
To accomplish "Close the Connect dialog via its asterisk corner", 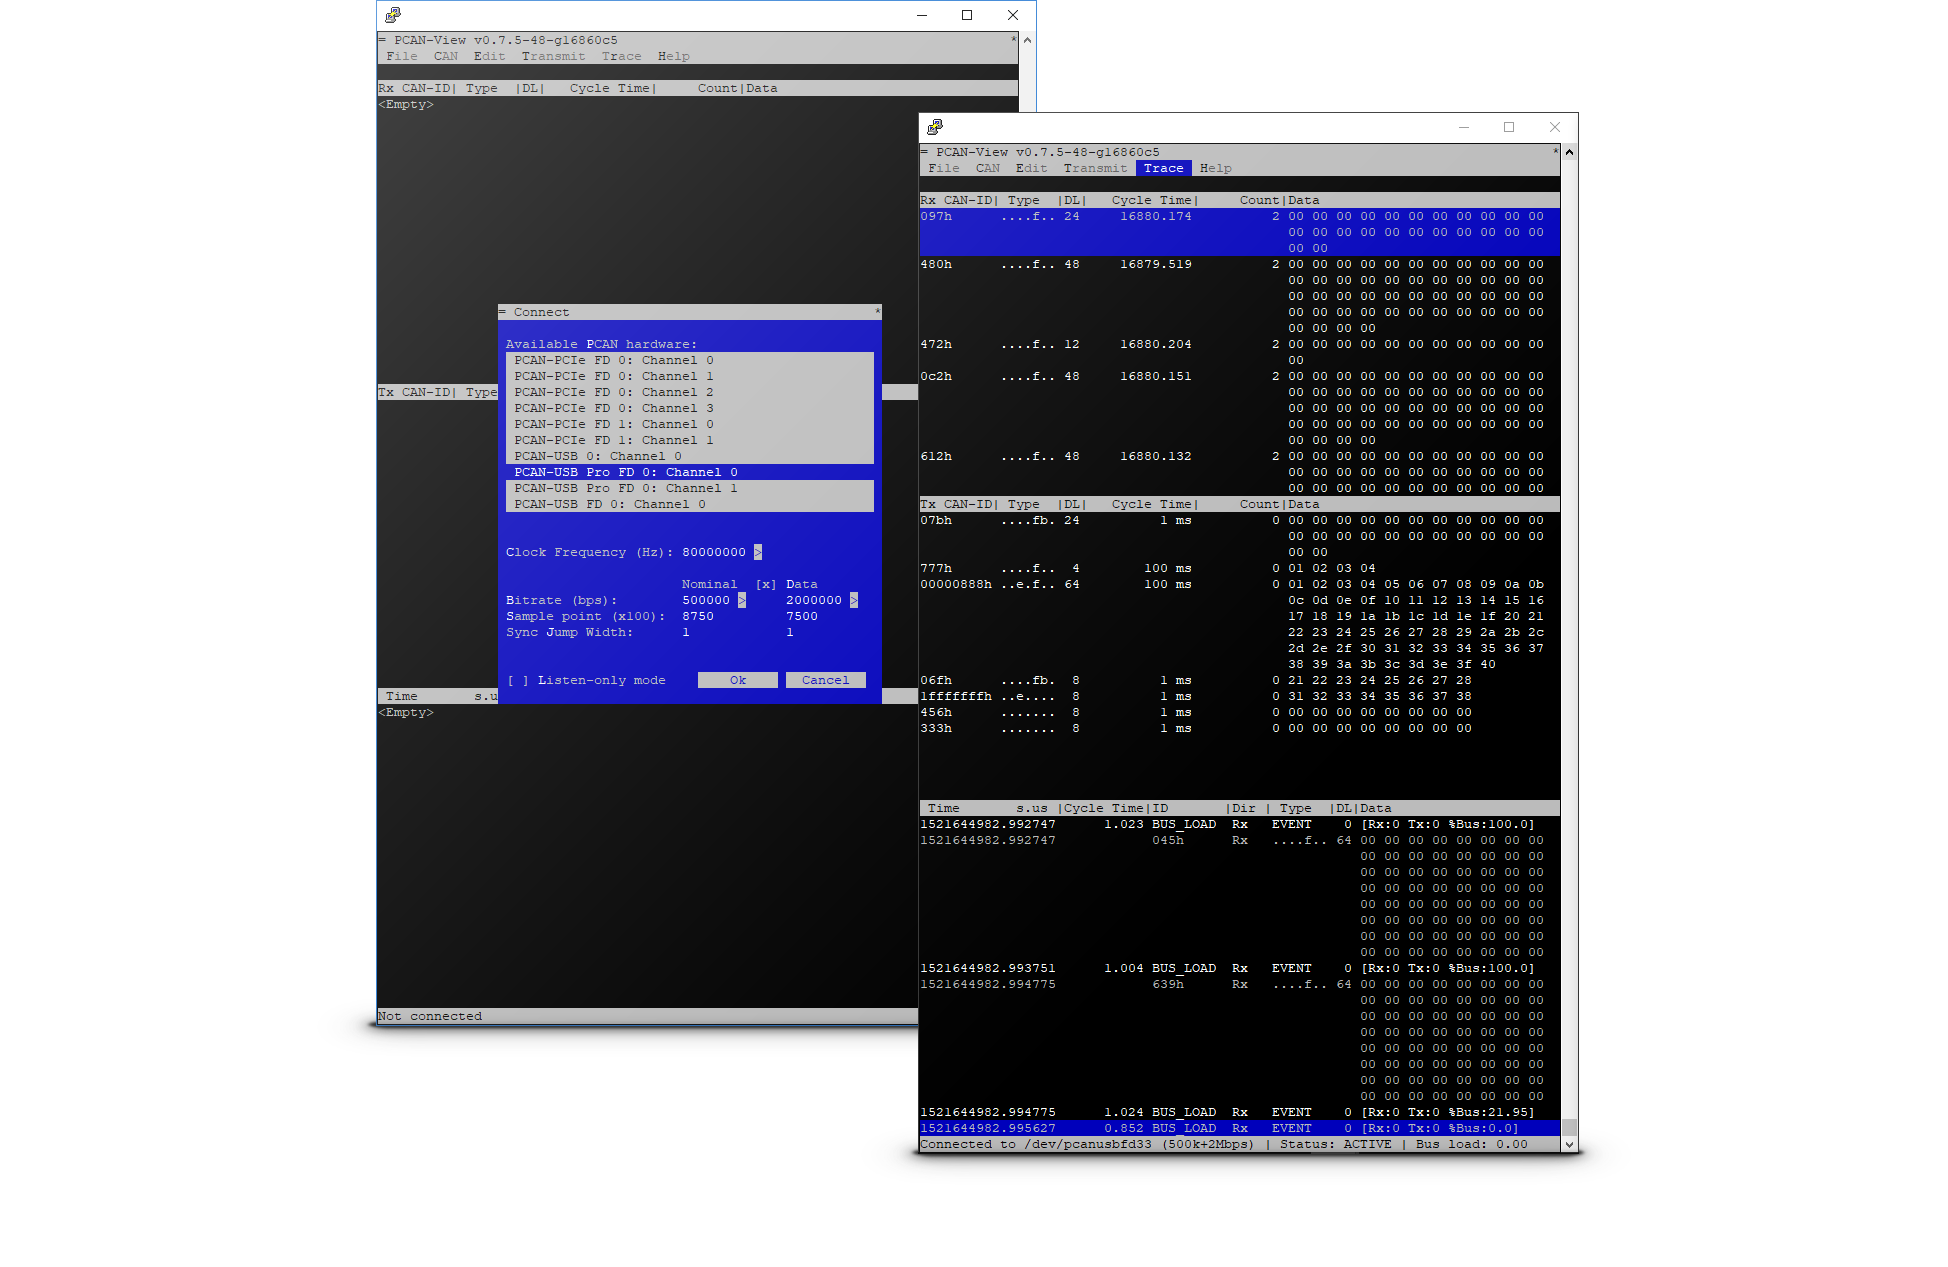I will tap(878, 312).
